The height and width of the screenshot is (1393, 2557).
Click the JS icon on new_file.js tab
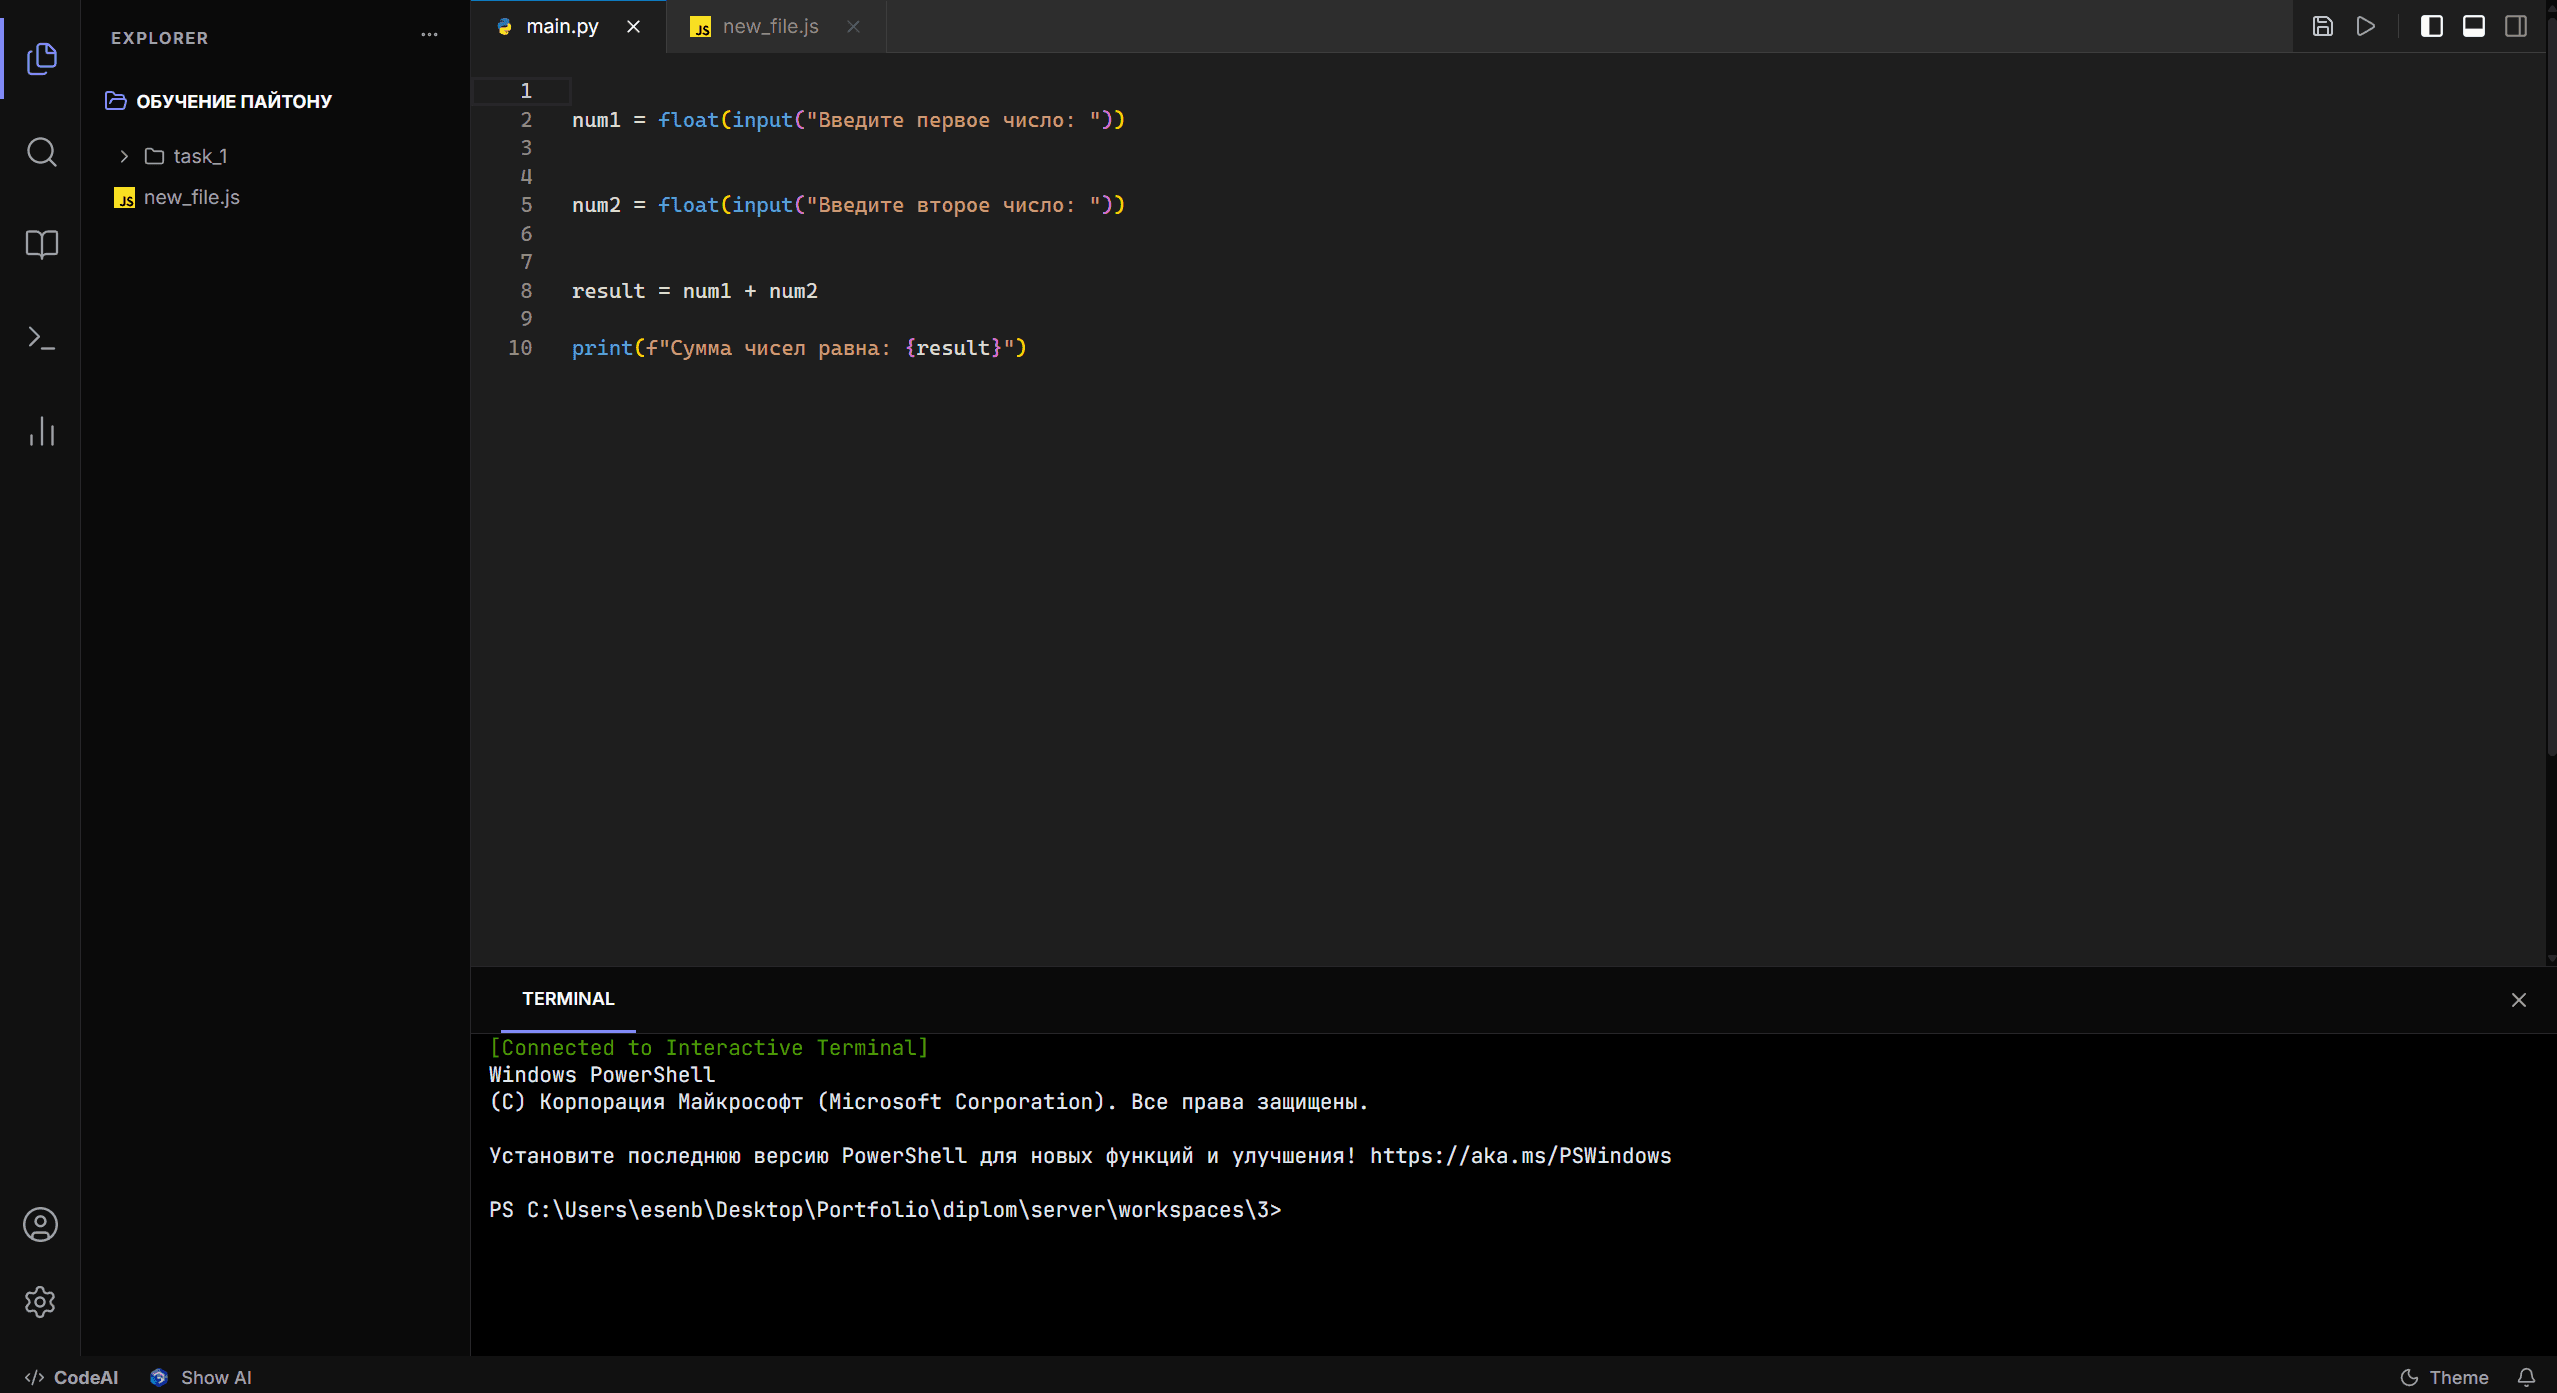pyautogui.click(x=701, y=27)
